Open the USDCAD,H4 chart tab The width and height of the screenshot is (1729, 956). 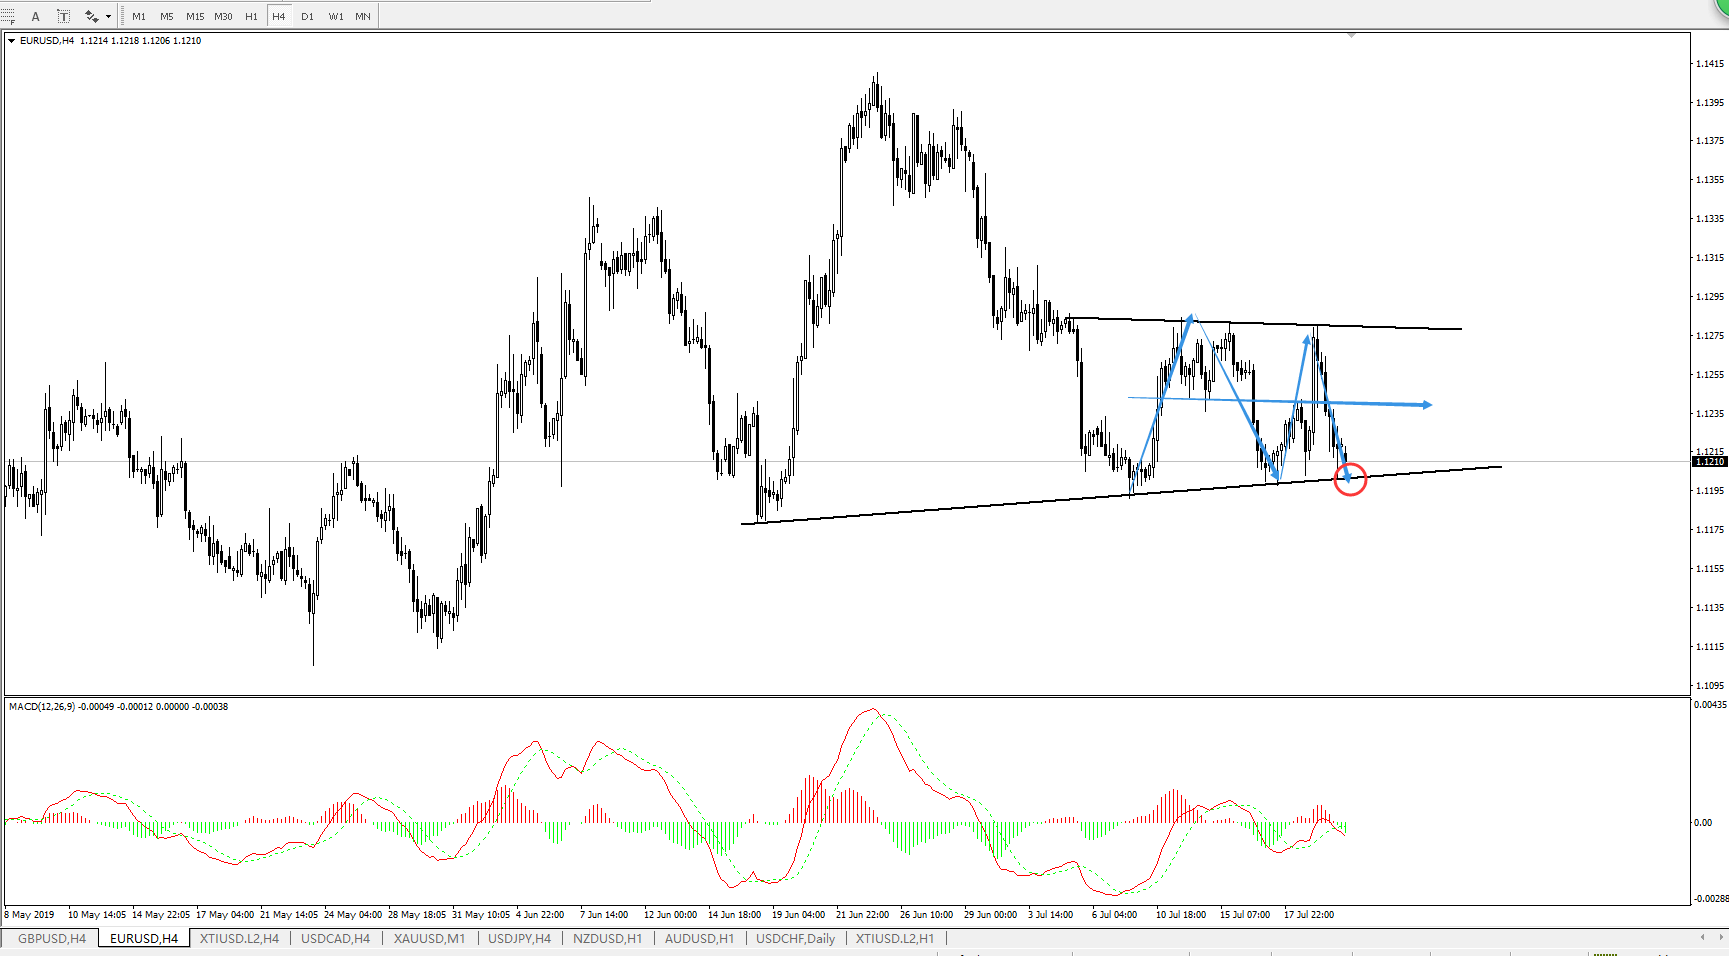[335, 938]
